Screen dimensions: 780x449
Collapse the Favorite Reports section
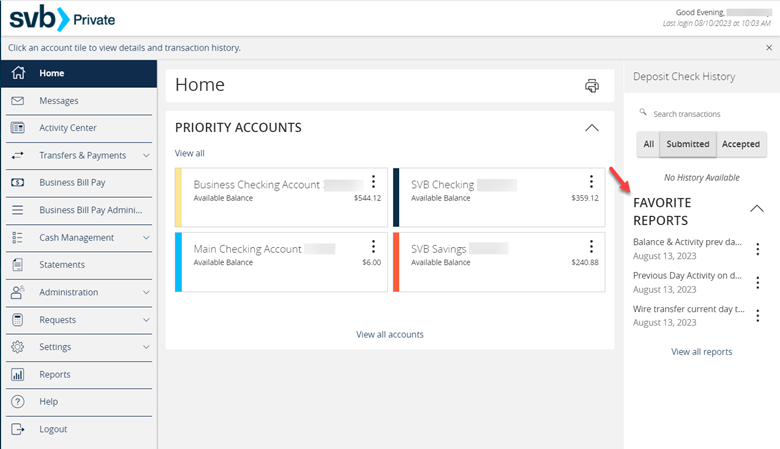(757, 208)
